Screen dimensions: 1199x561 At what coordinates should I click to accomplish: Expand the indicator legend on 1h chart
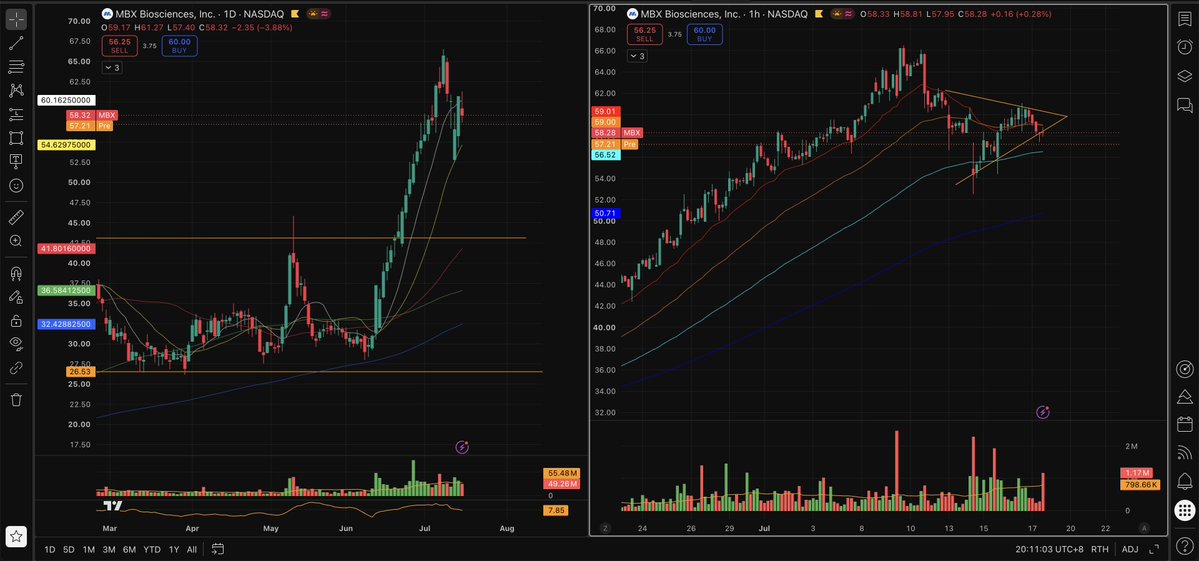[x=637, y=56]
